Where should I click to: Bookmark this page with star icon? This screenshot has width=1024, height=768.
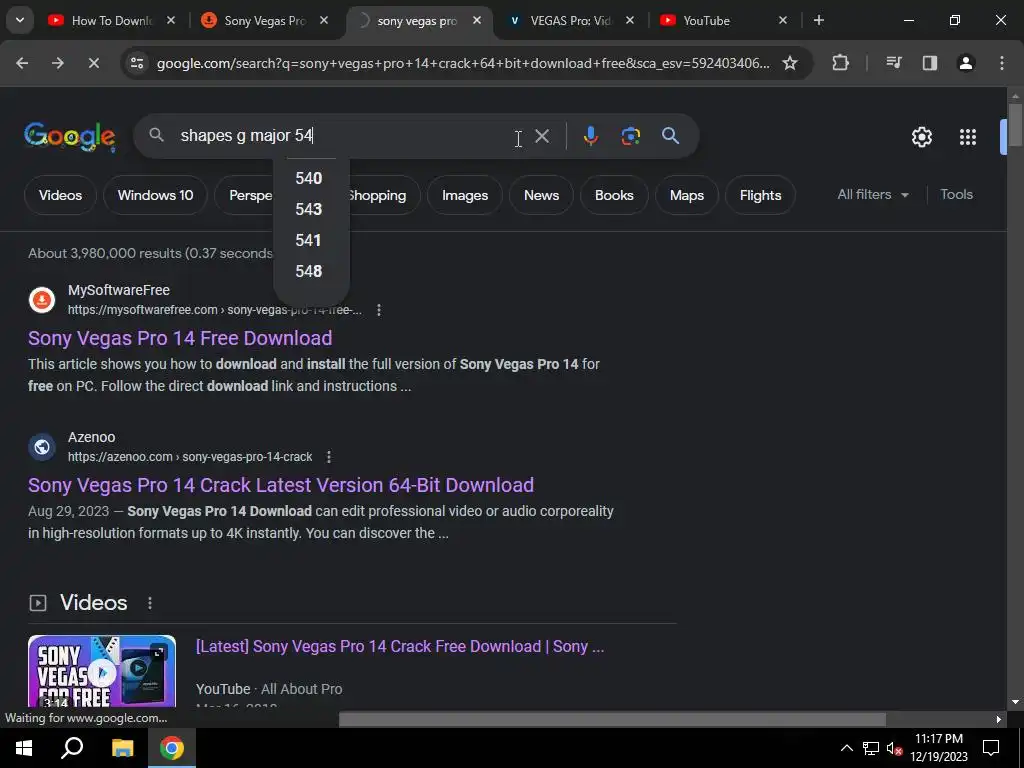pos(790,63)
